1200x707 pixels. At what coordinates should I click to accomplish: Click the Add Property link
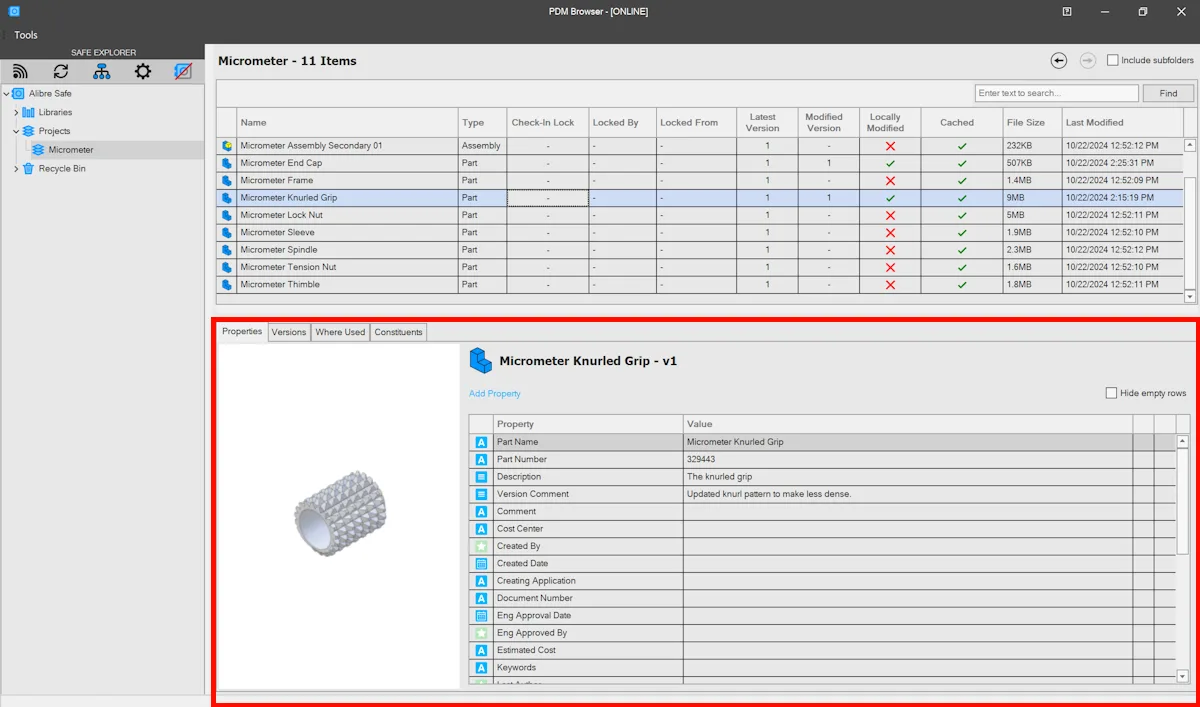click(x=495, y=394)
